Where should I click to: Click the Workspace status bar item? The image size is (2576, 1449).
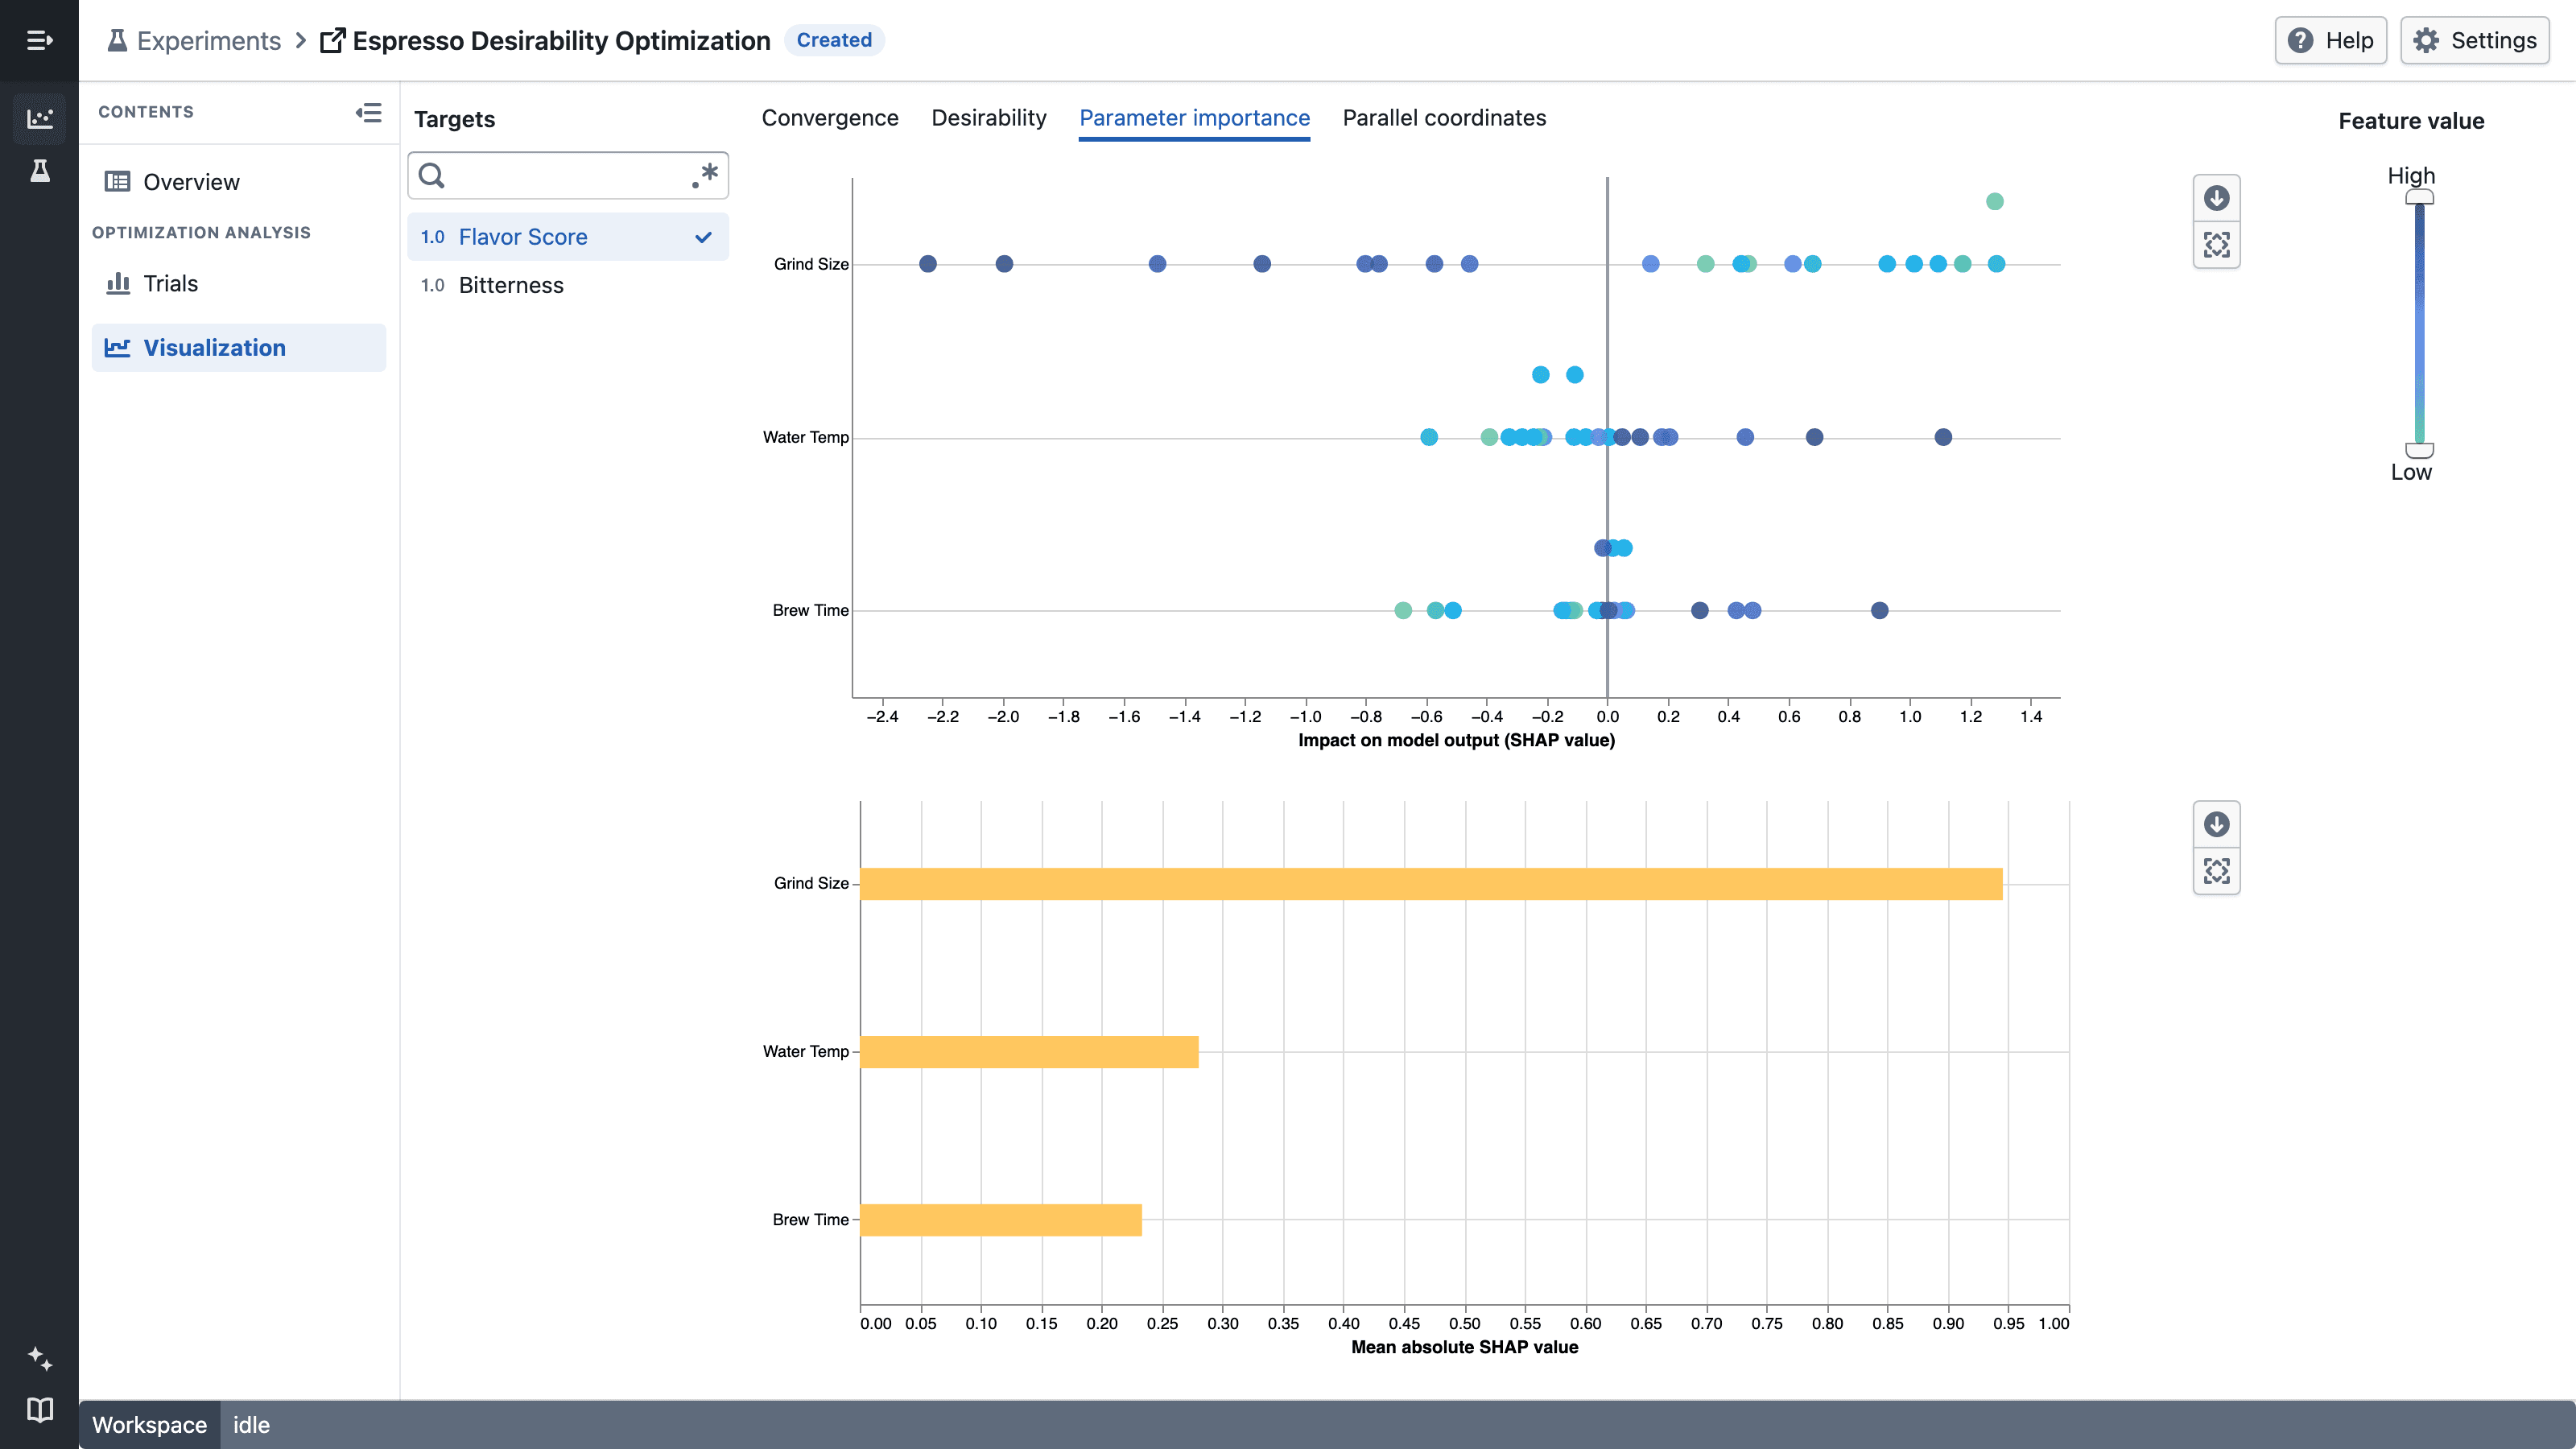[149, 1425]
